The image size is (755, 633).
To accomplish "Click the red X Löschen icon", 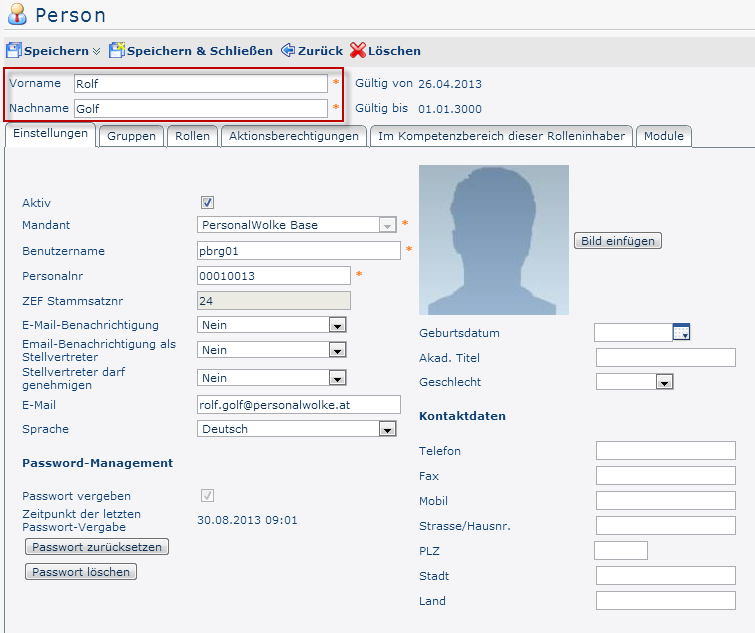I will click(x=358, y=50).
